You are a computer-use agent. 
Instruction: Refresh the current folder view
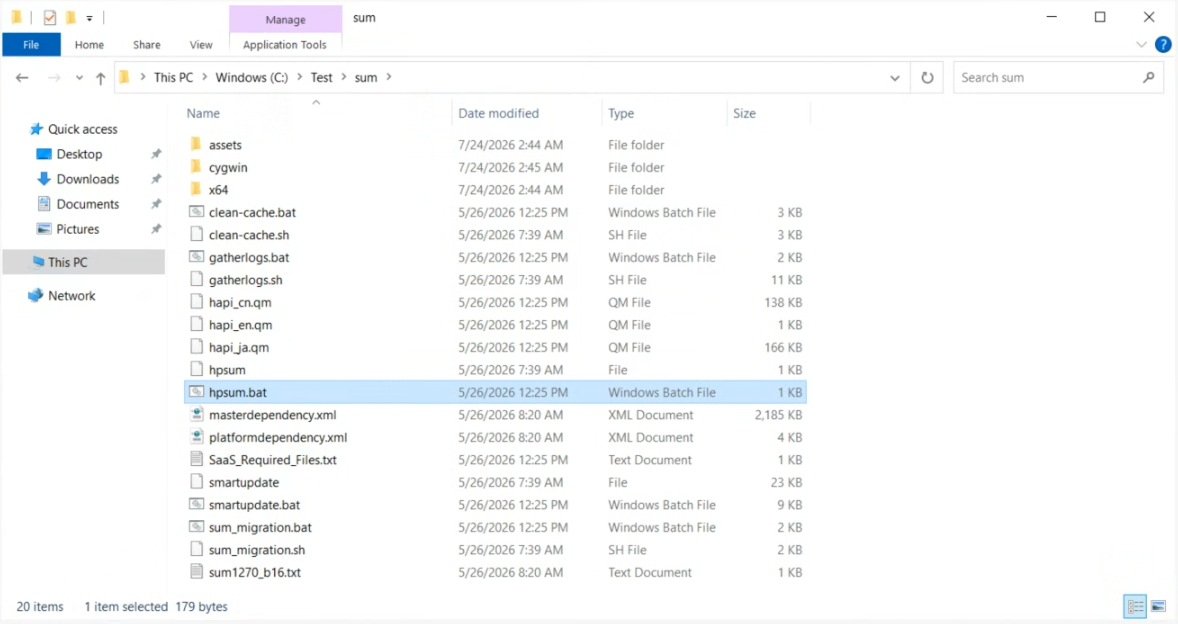click(927, 77)
